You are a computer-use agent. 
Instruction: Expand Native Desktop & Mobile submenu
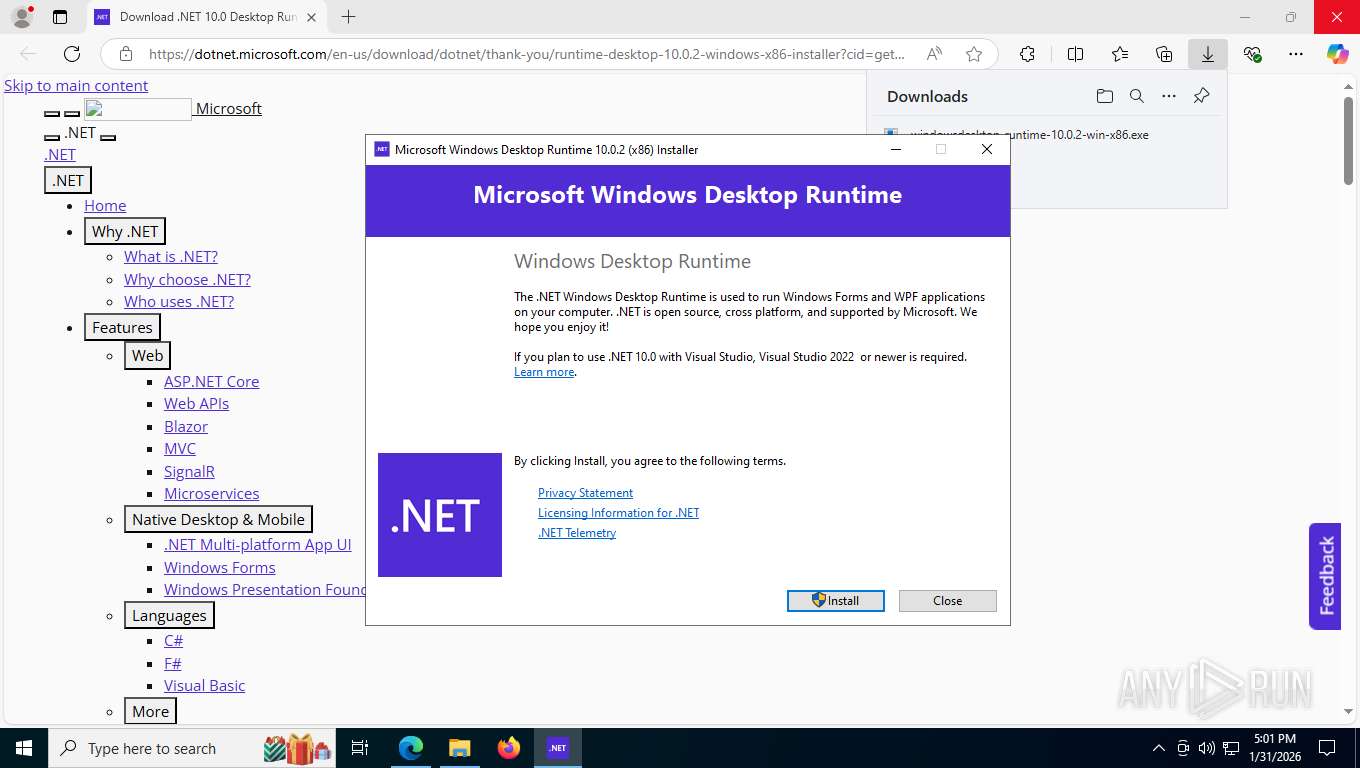coord(218,519)
